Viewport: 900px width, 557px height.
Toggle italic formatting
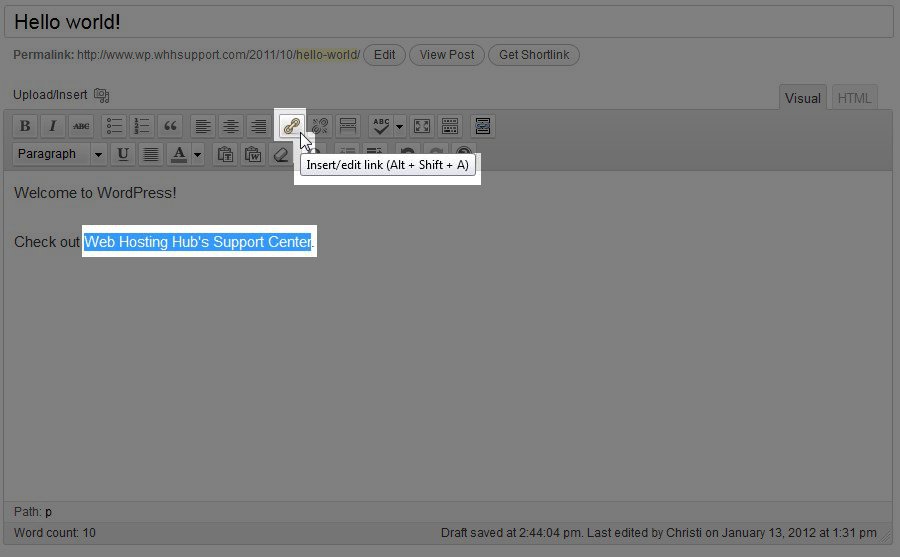[x=53, y=126]
